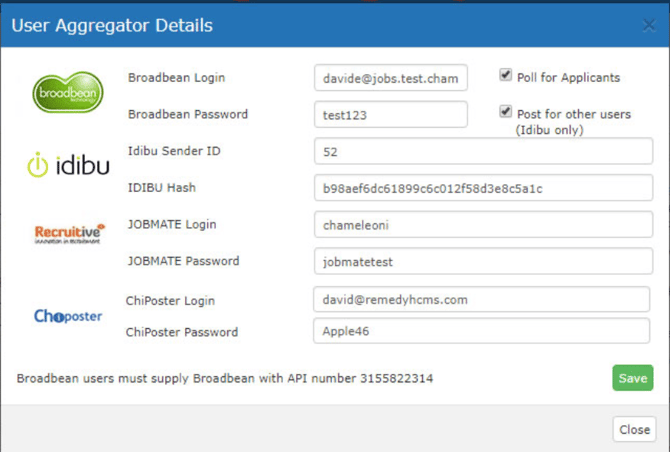Click the idibu logo
Image resolution: width=670 pixels, height=452 pixels.
point(68,165)
